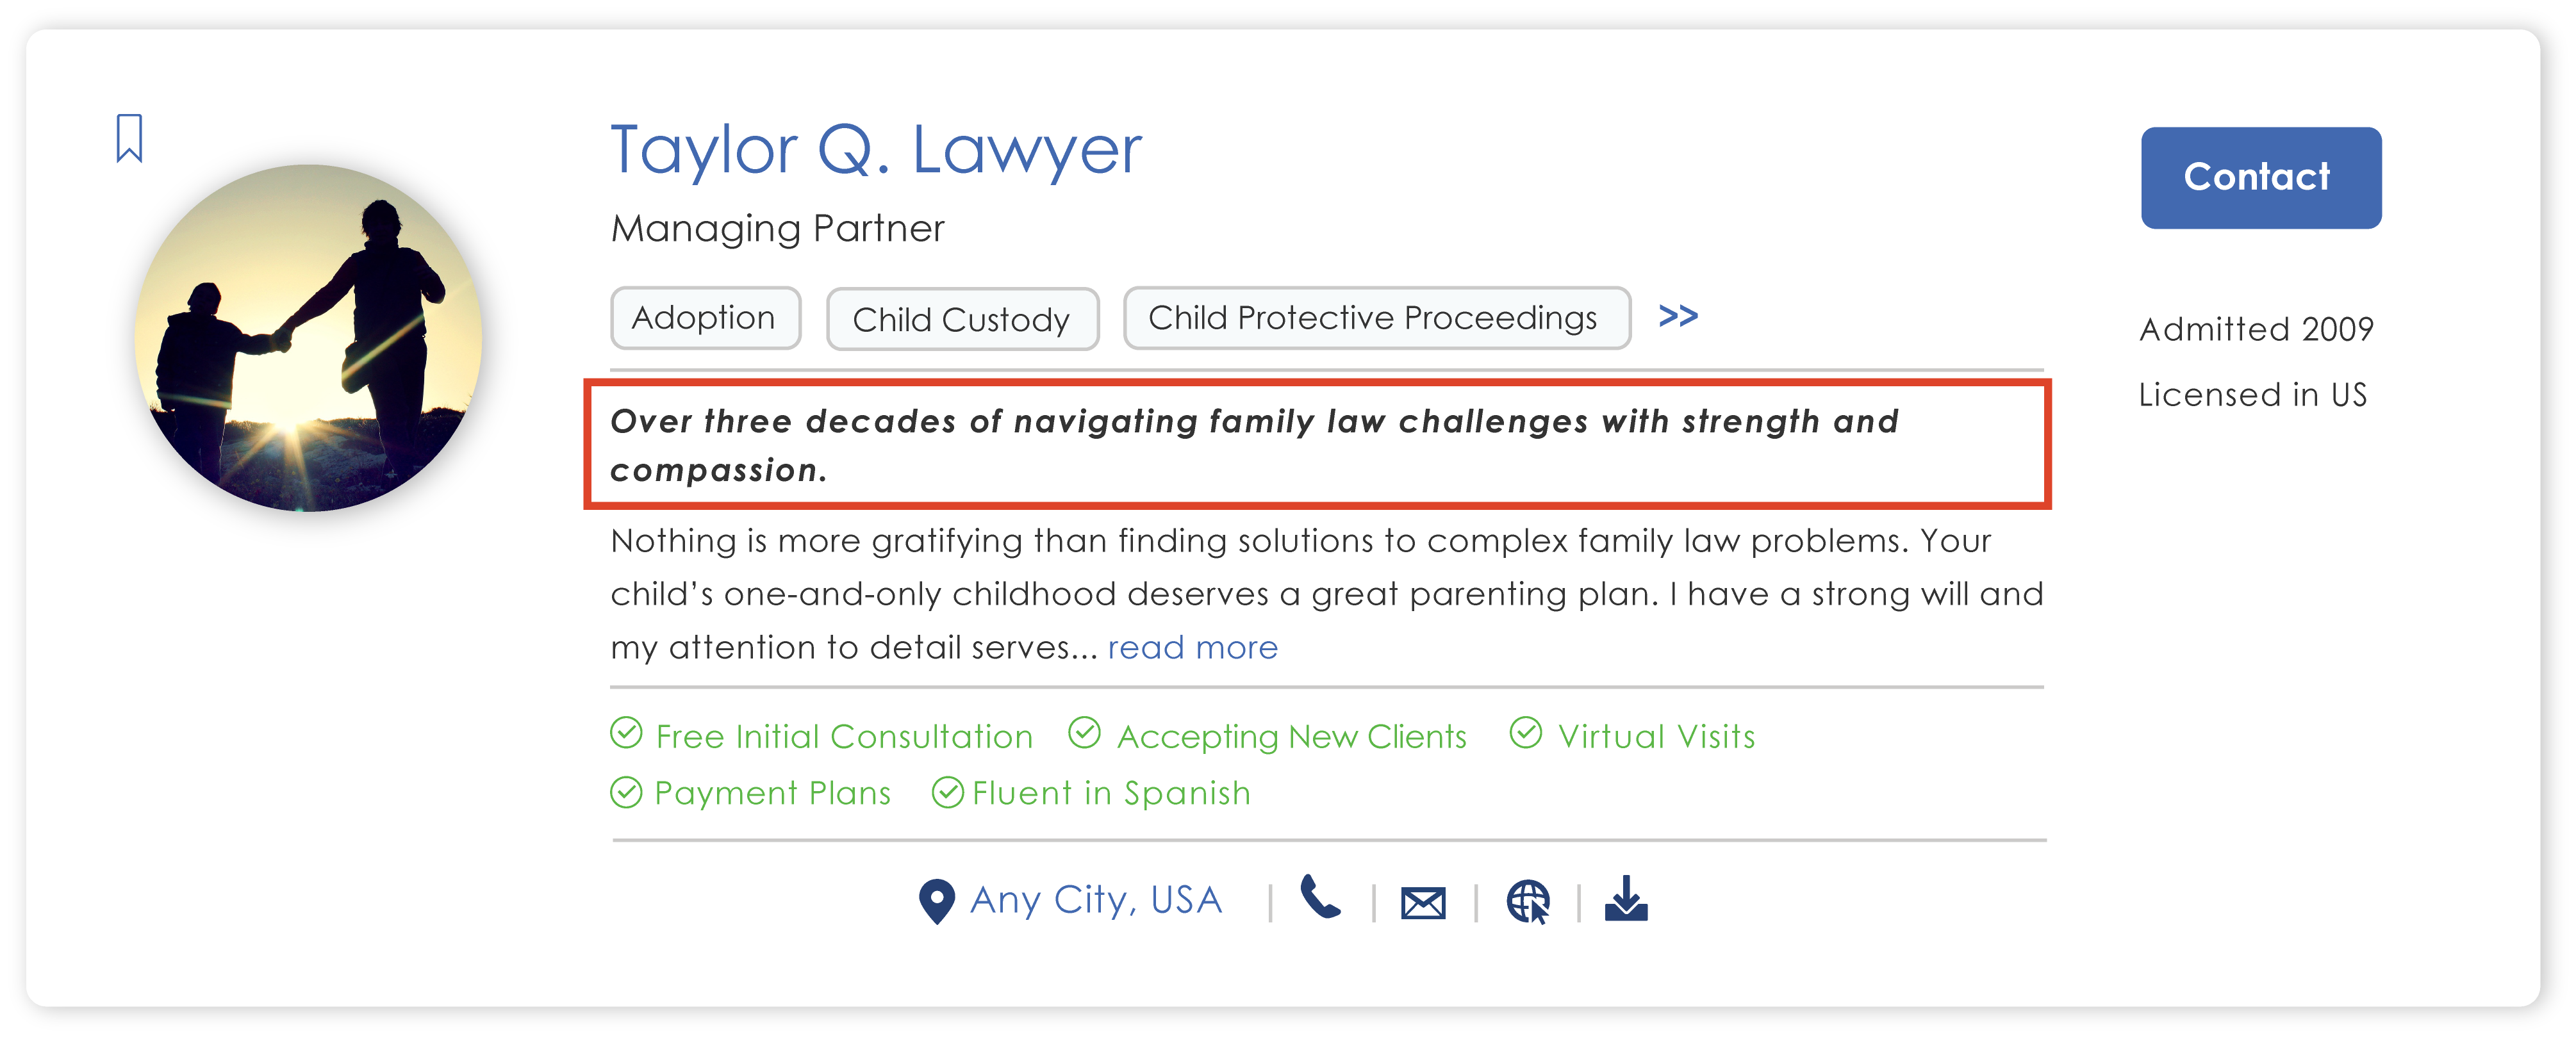Open the website globe icon
Screen dimensions: 2576x1039
click(x=1527, y=902)
